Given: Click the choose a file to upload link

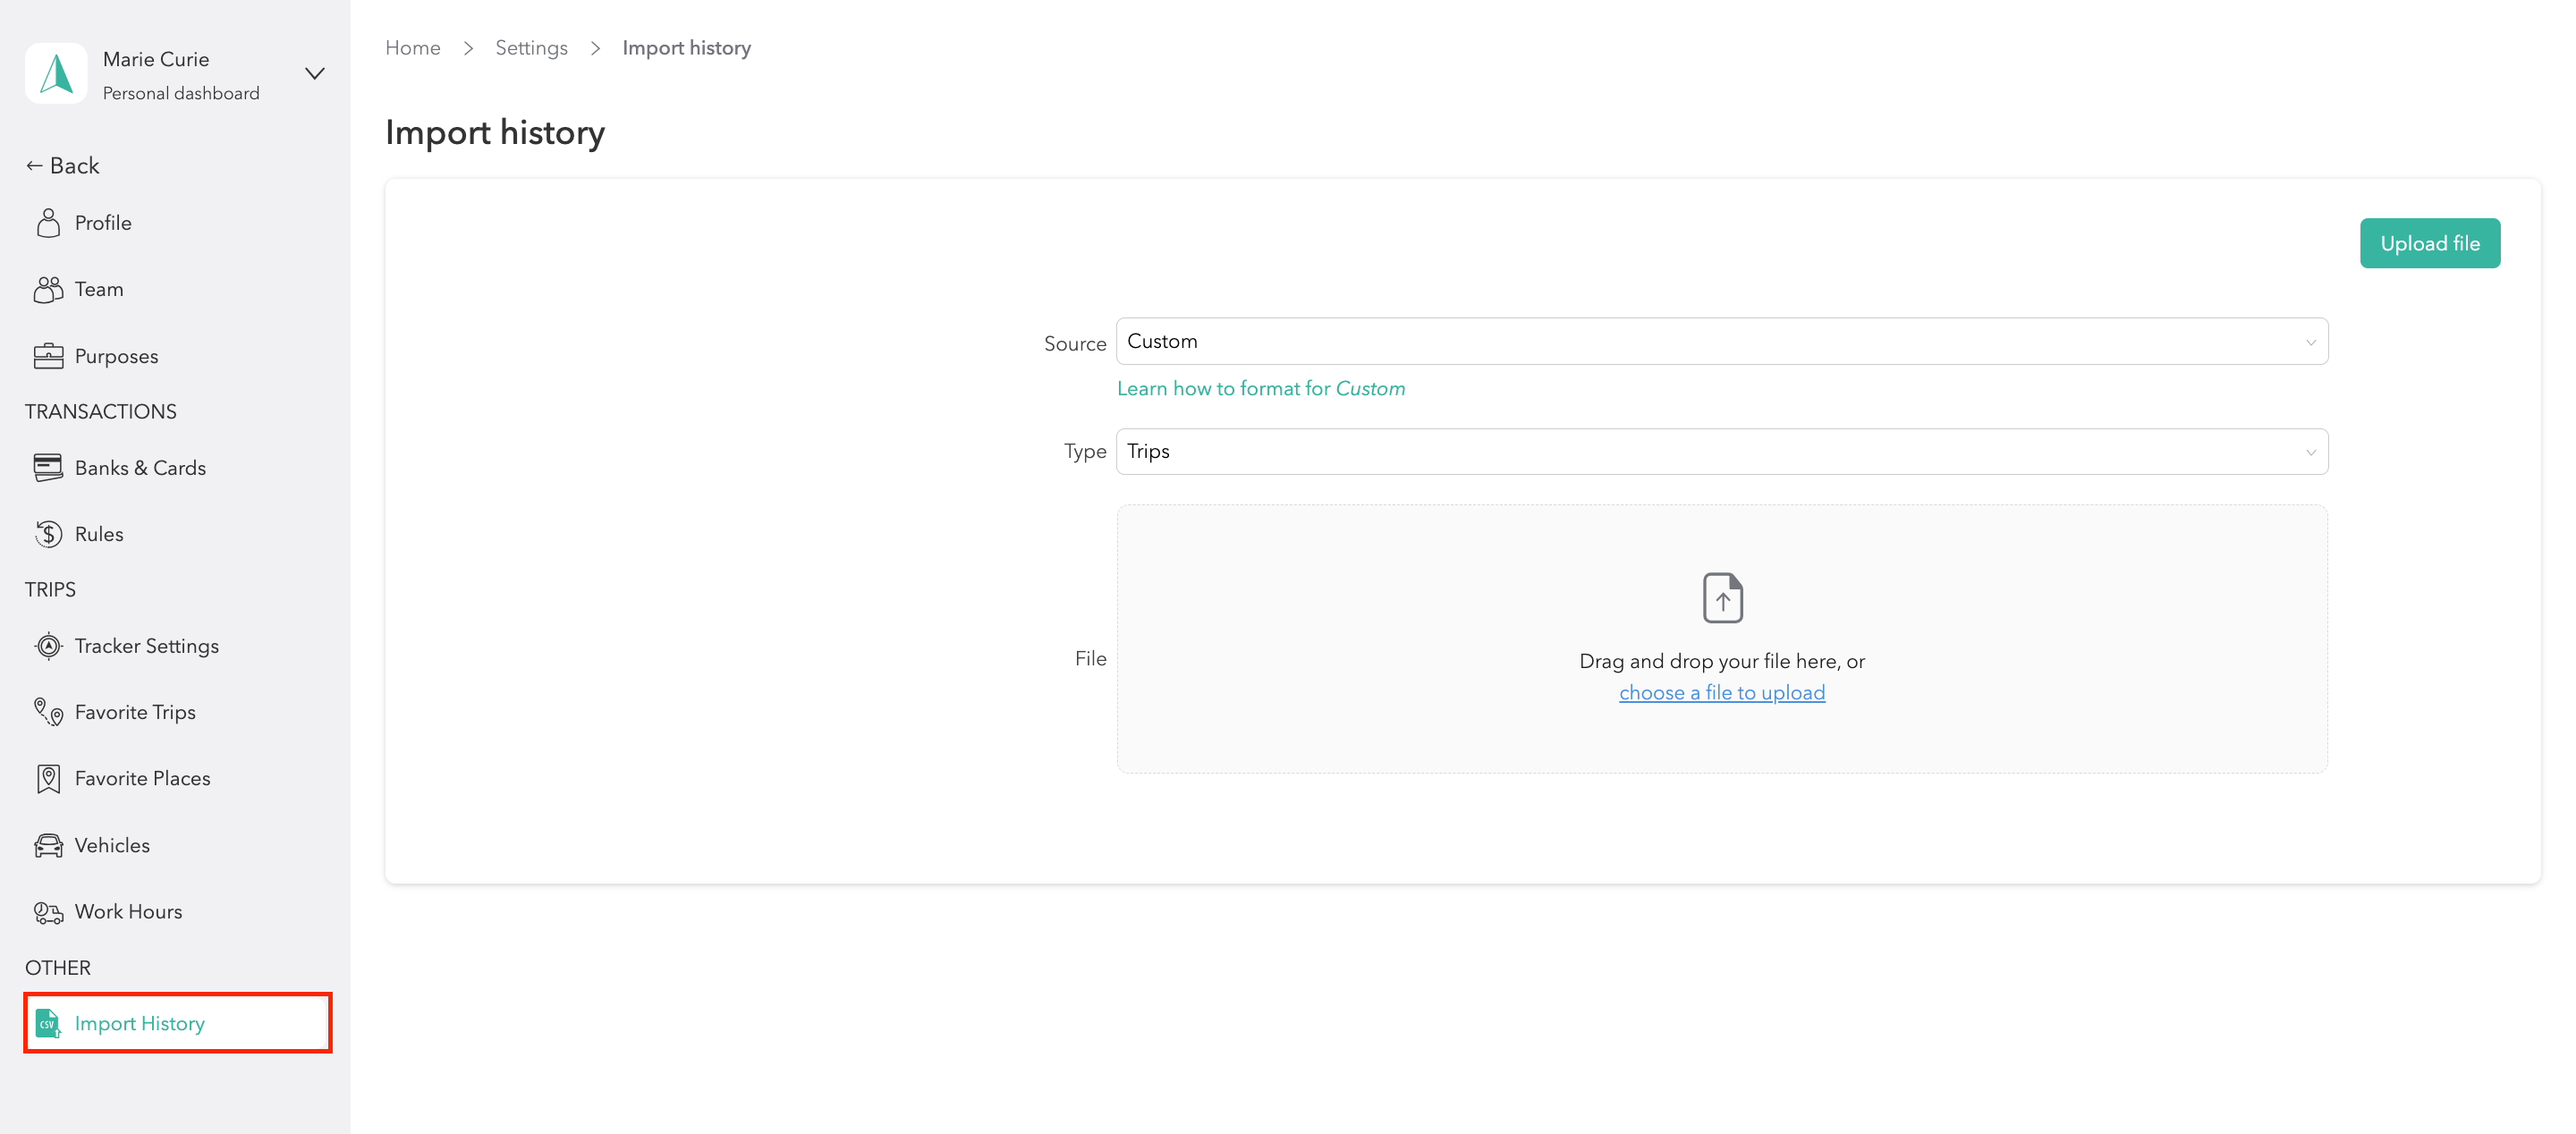Looking at the screenshot, I should tap(1721, 693).
